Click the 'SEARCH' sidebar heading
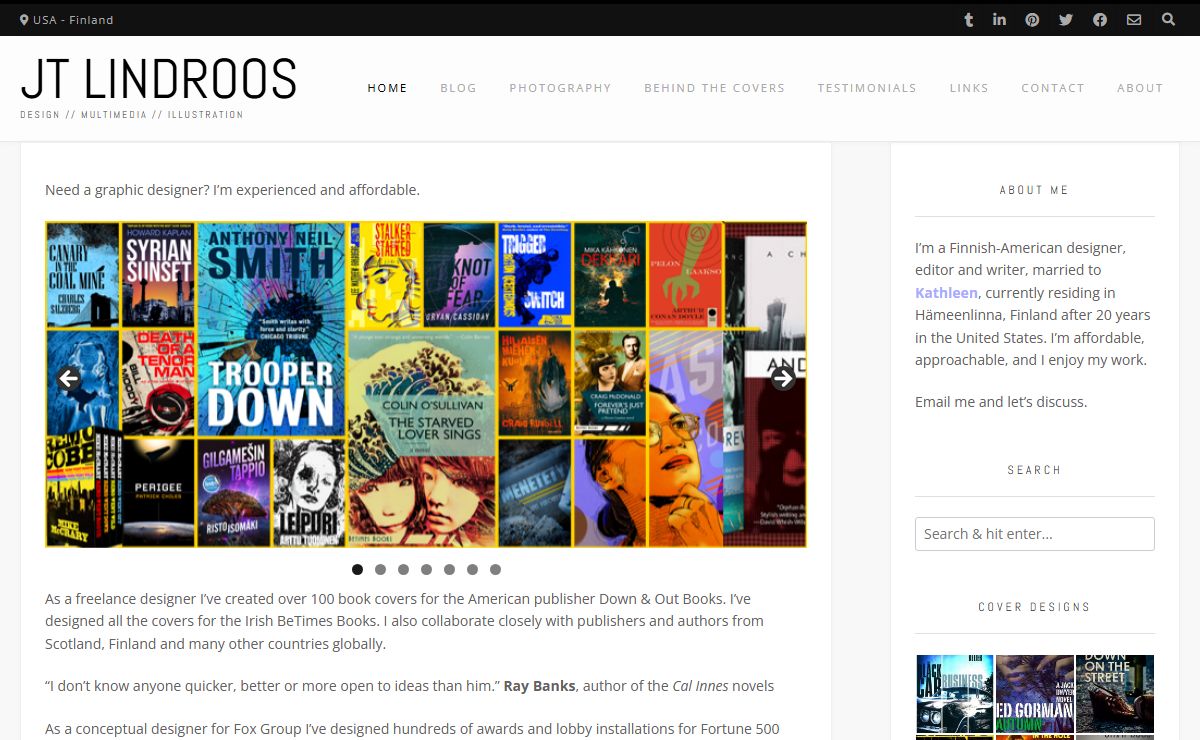The width and height of the screenshot is (1200, 740). click(x=1035, y=470)
